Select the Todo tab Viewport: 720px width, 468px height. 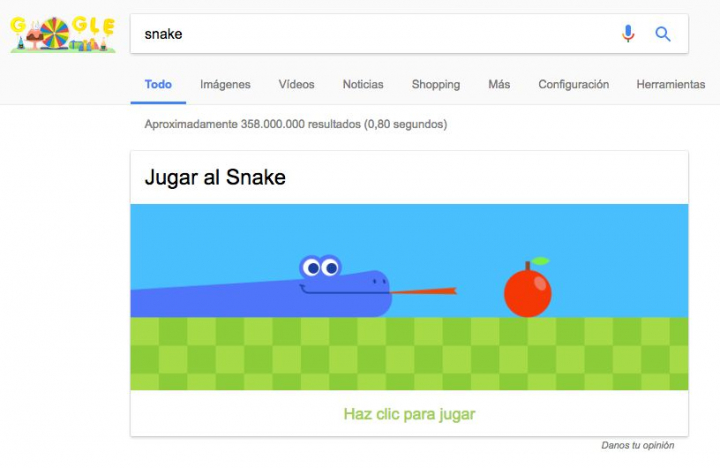158,85
